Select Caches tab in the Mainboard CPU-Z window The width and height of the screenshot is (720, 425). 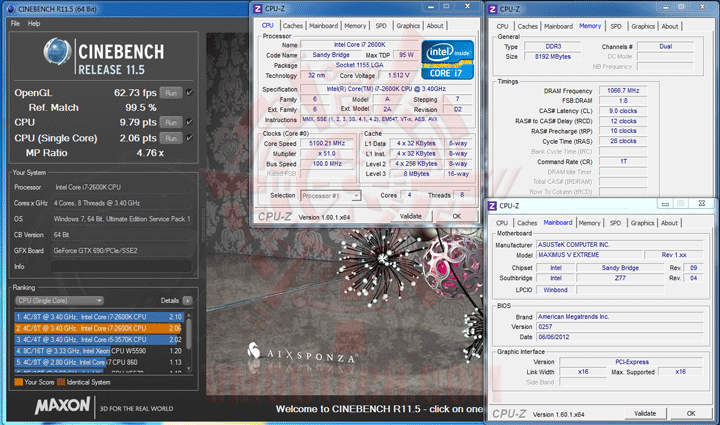[x=527, y=223]
